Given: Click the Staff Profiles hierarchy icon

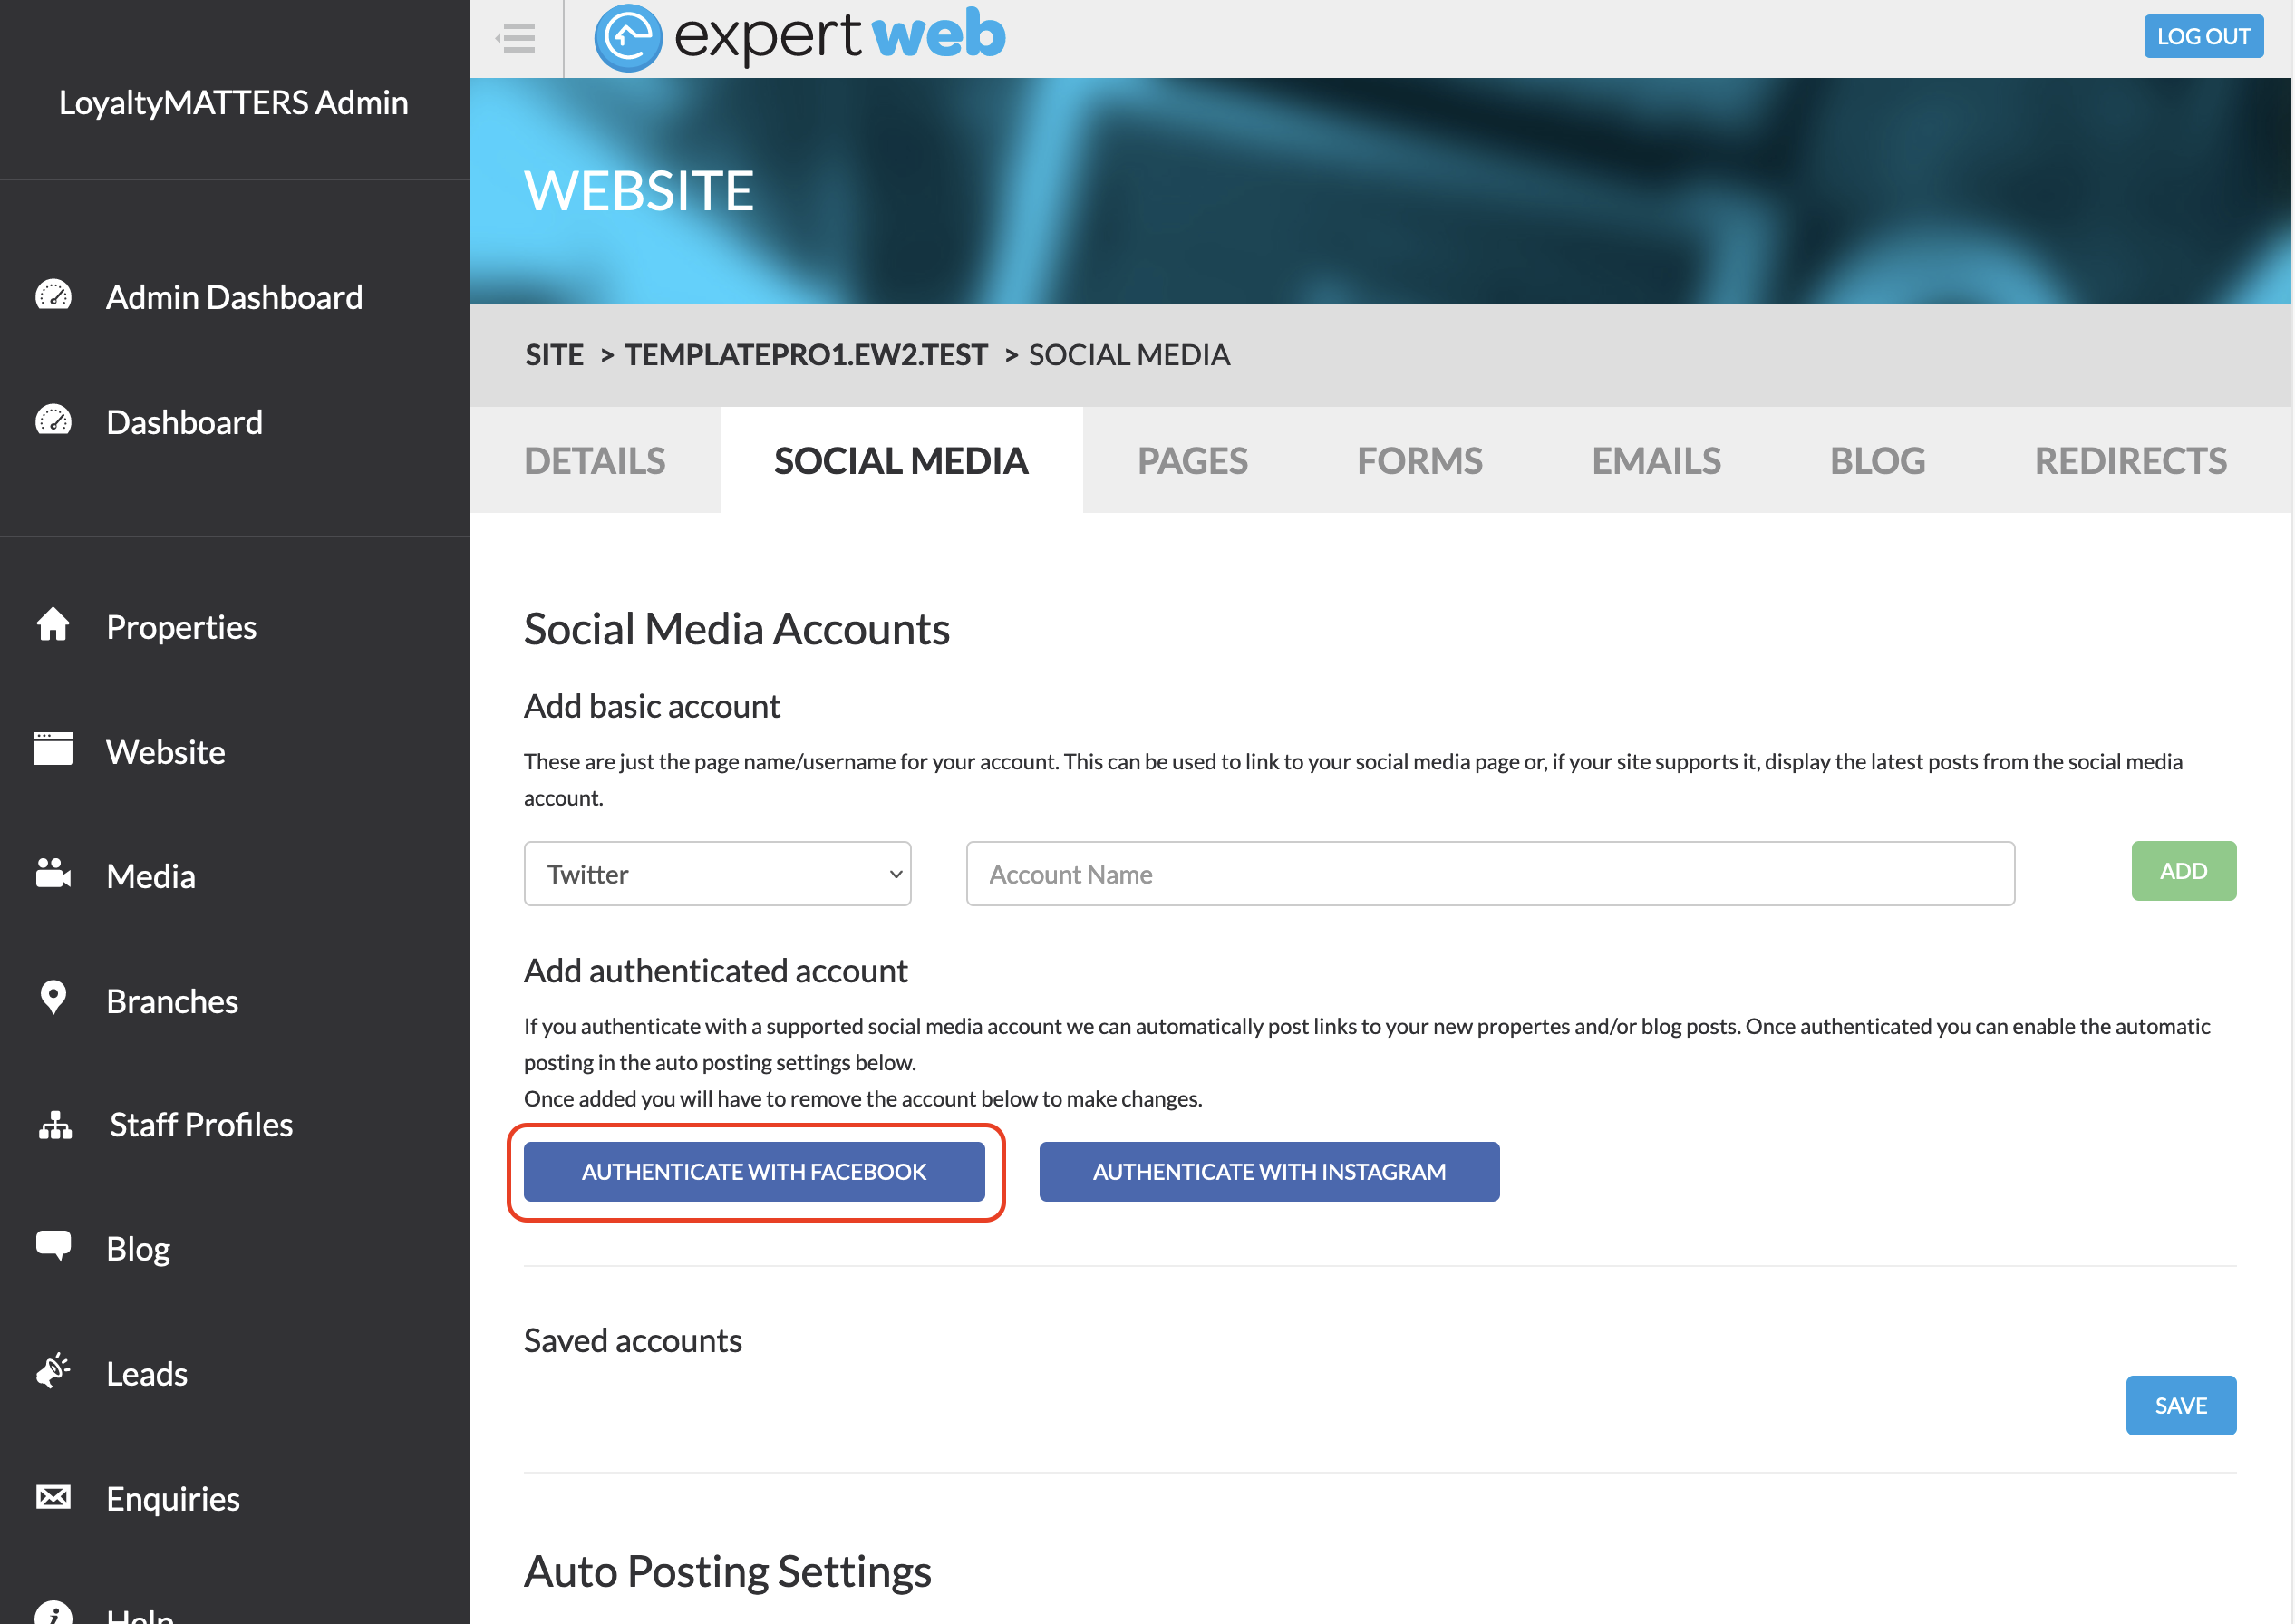Looking at the screenshot, I should click(55, 1124).
